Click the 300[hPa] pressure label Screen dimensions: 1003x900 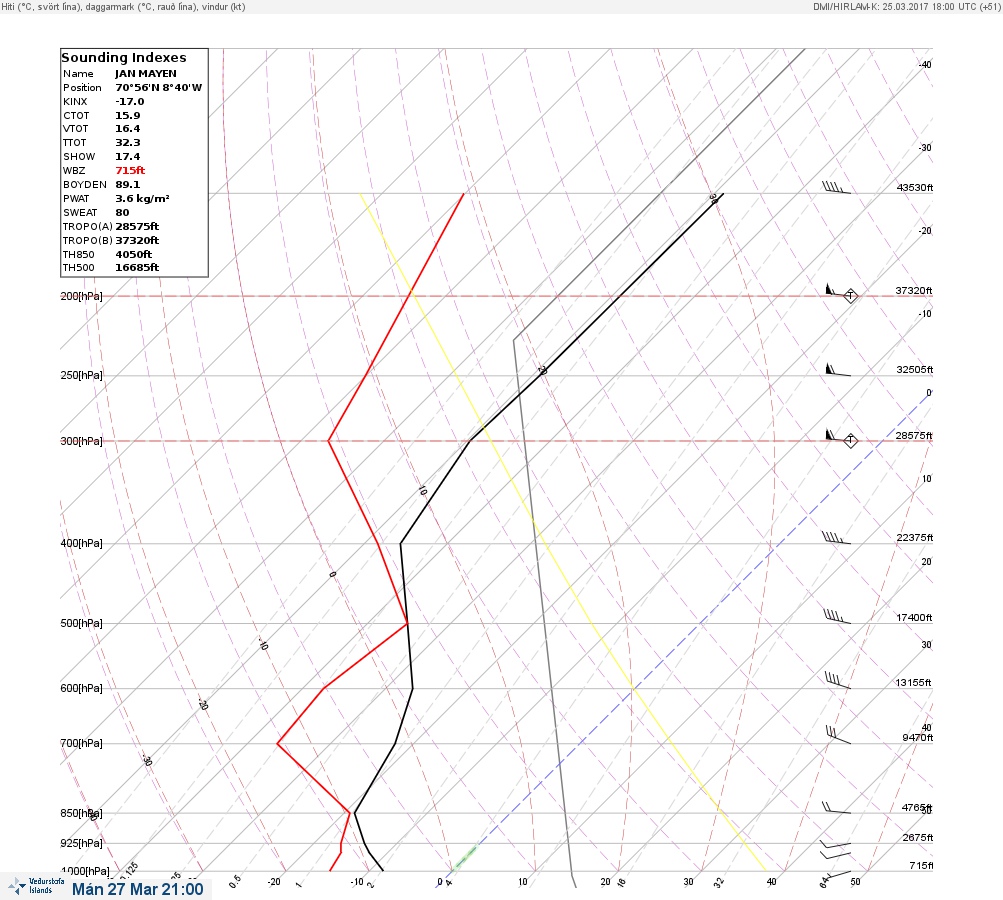pos(81,441)
